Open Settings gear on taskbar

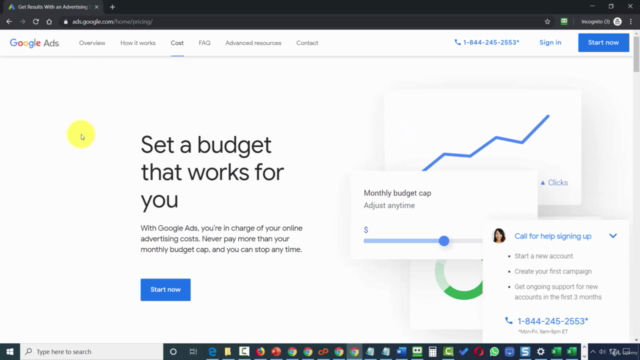point(540,351)
